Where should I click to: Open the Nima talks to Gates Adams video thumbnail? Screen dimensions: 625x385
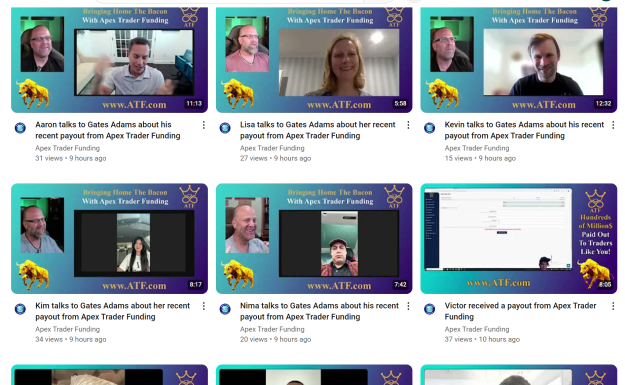click(x=314, y=238)
